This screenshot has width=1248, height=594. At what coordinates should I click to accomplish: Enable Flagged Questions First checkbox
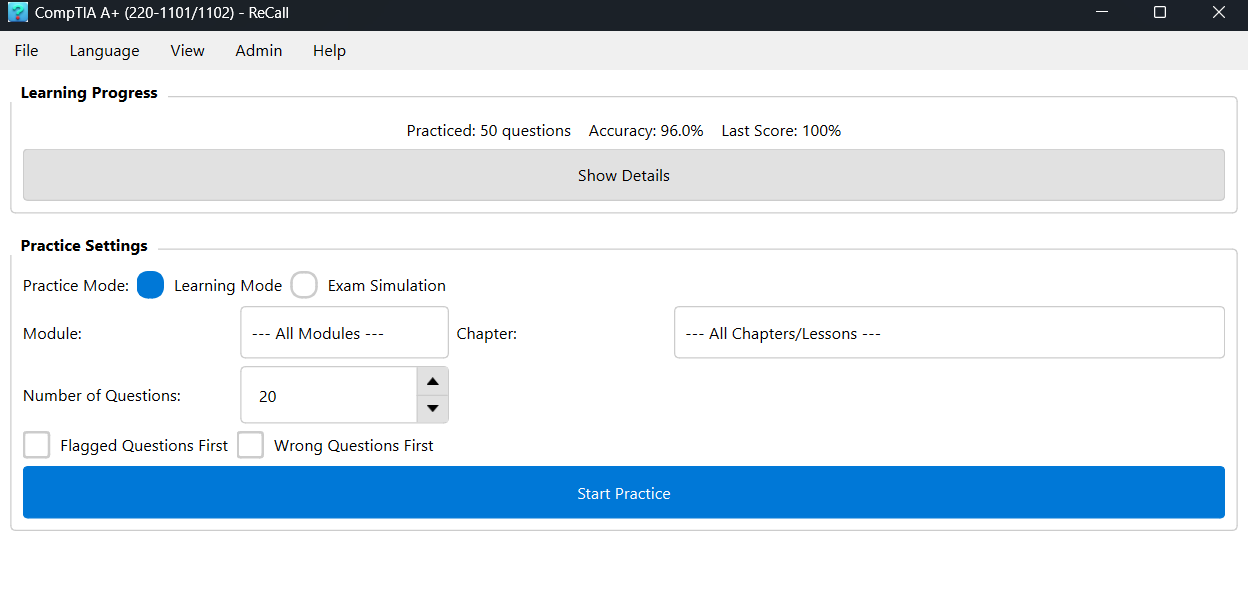coord(37,445)
